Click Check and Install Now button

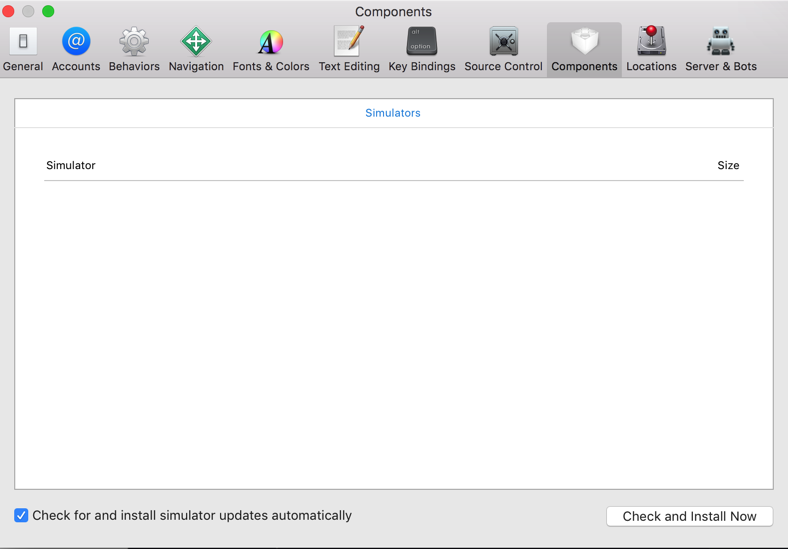point(690,516)
